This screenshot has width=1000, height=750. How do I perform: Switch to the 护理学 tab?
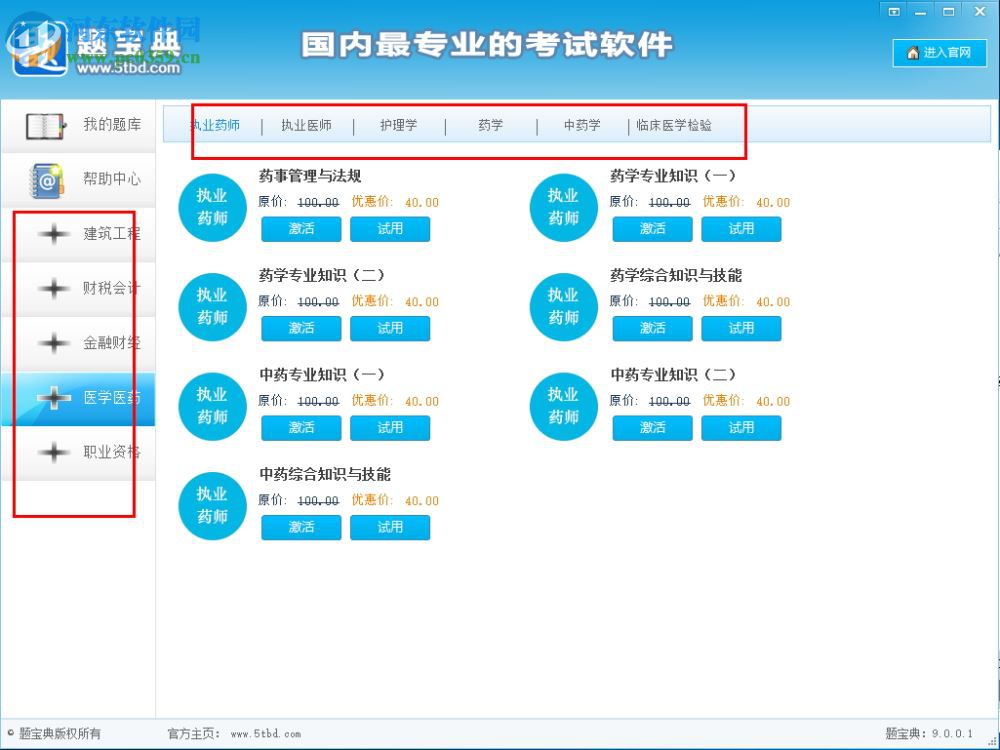coord(399,125)
